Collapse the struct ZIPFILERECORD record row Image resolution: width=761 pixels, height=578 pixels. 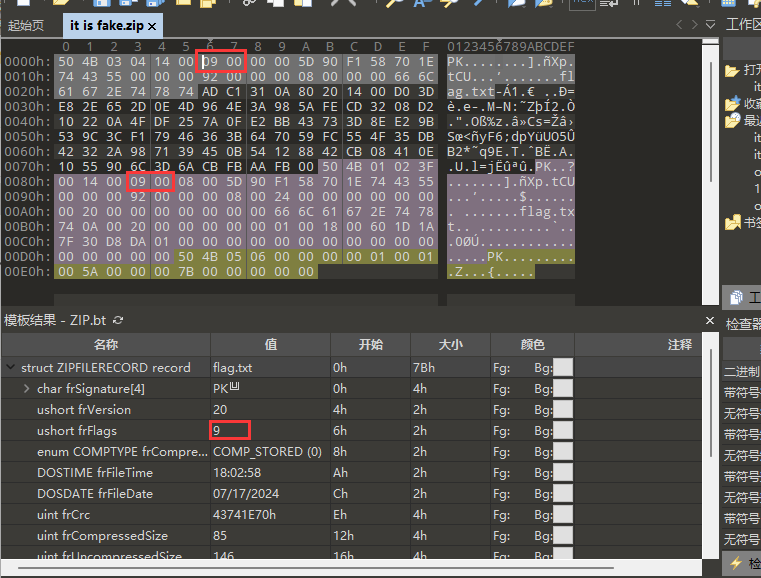click(x=10, y=367)
